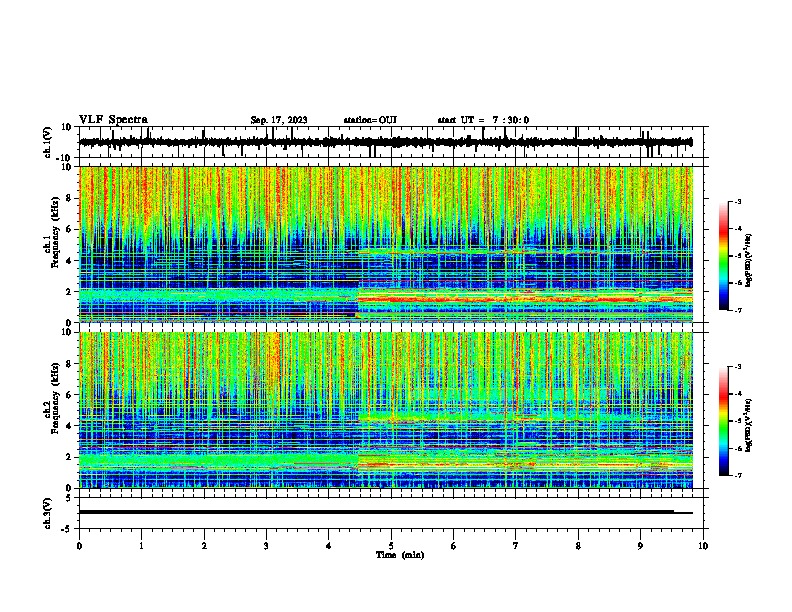Viewport: 792px width, 612px height.
Task: Click the time-axis tick label "5"
Action: tap(391, 546)
